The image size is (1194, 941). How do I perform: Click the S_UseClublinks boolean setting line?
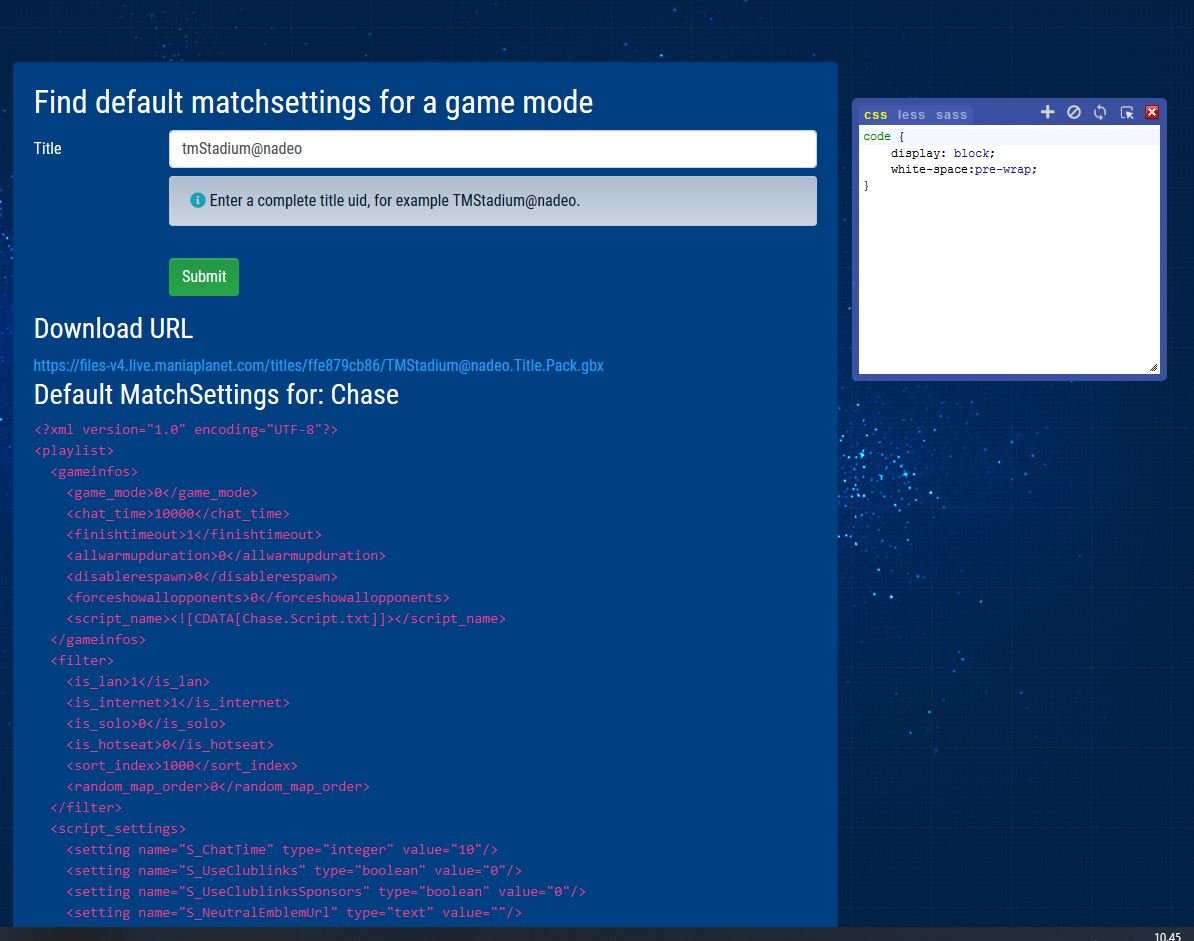(x=294, y=870)
